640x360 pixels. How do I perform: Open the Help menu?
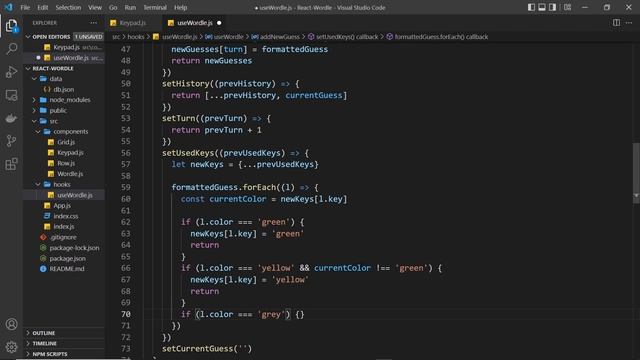tap(180, 7)
